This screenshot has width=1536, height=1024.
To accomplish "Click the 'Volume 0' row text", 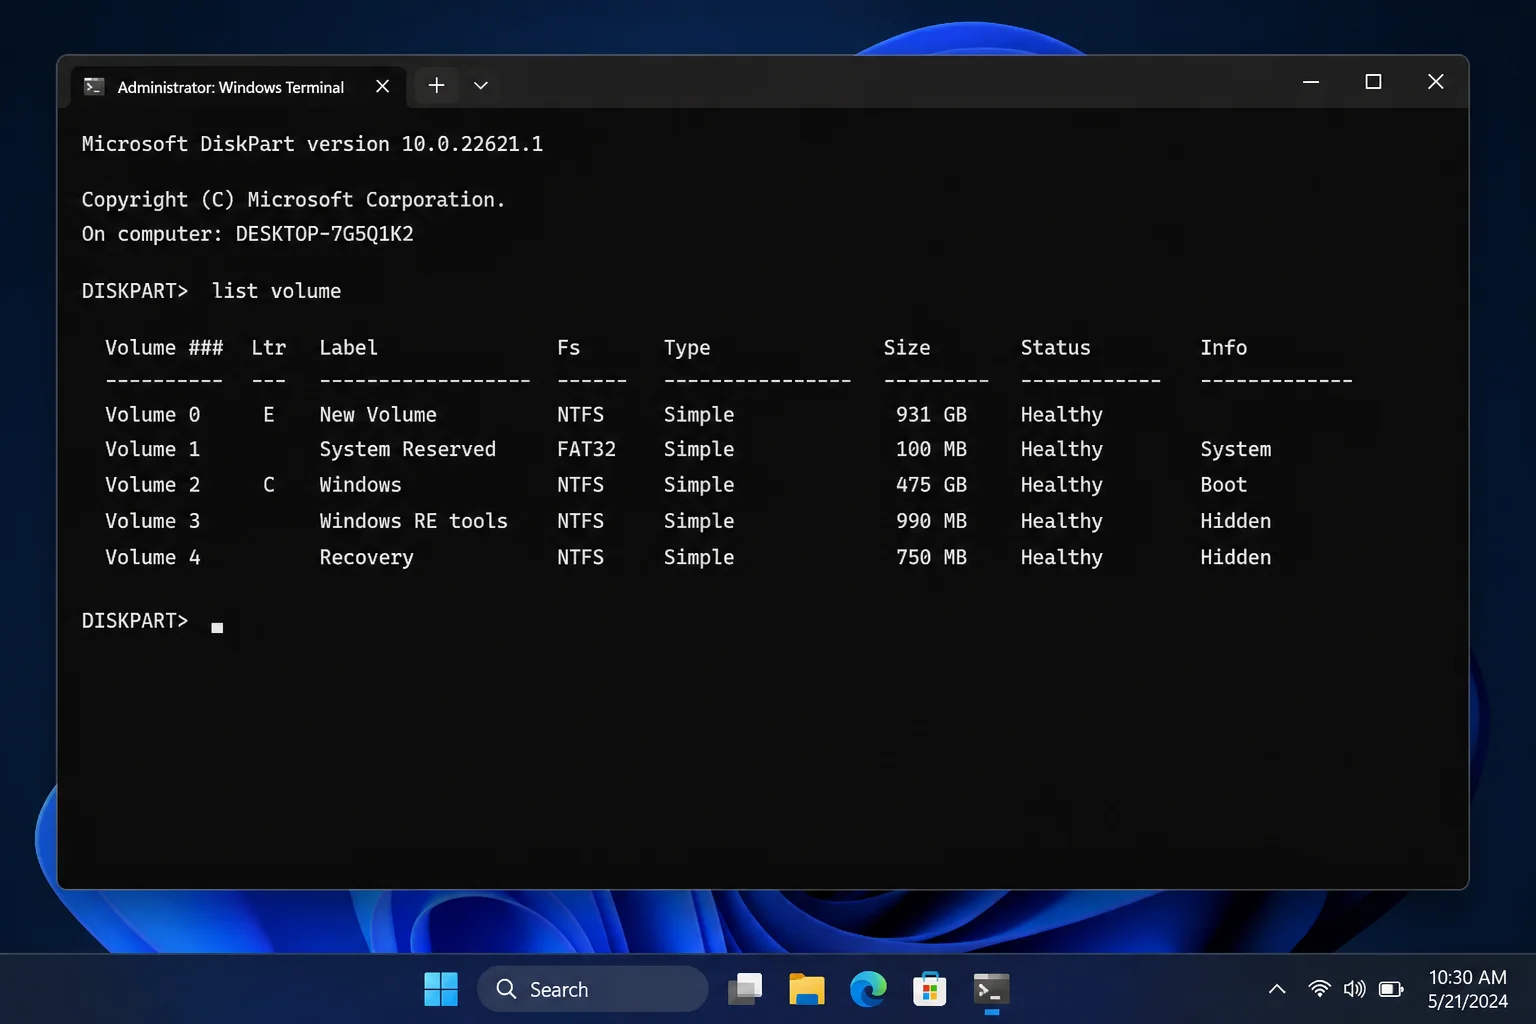I will 153,414.
